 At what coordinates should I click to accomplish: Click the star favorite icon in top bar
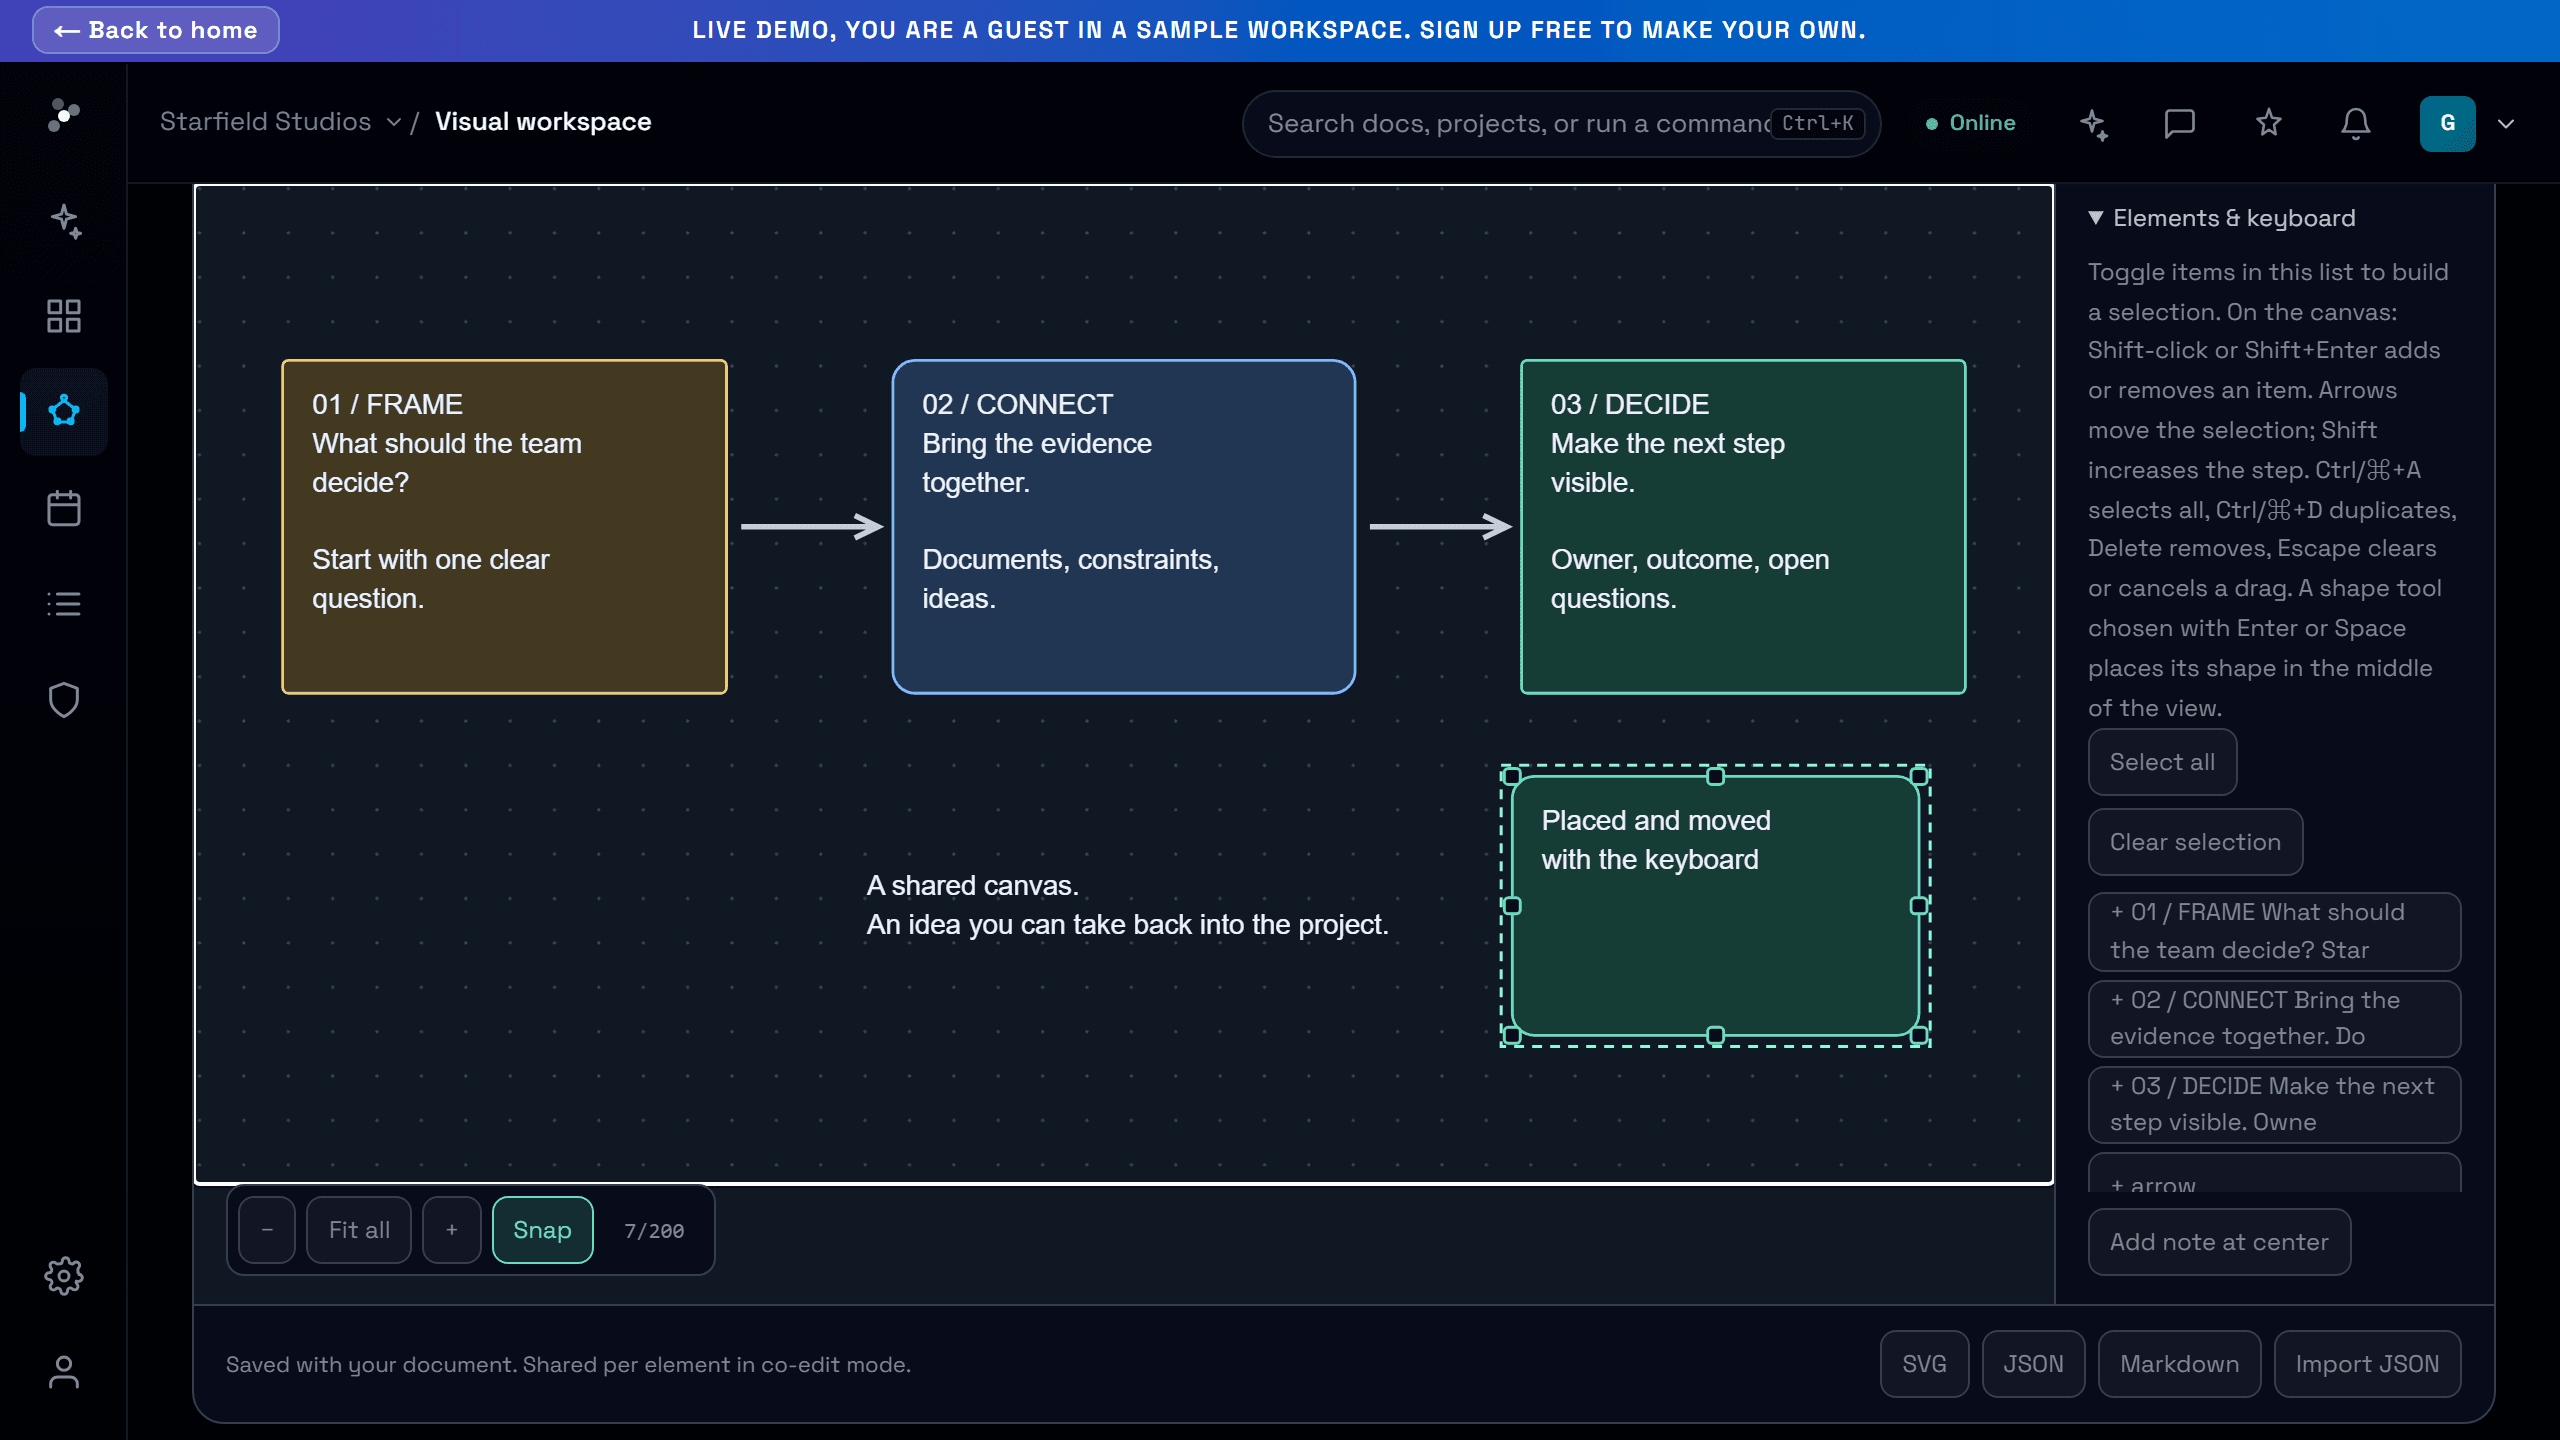tap(2268, 123)
